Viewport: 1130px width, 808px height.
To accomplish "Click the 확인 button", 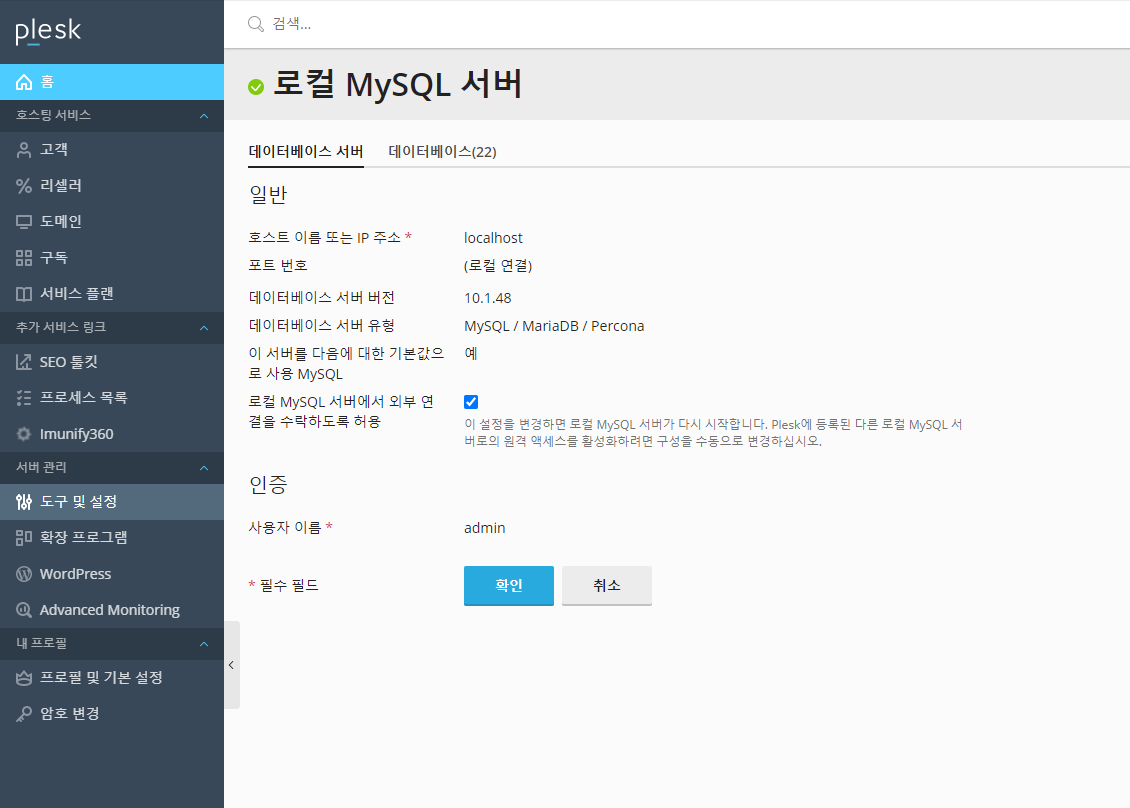I will click(x=509, y=585).
